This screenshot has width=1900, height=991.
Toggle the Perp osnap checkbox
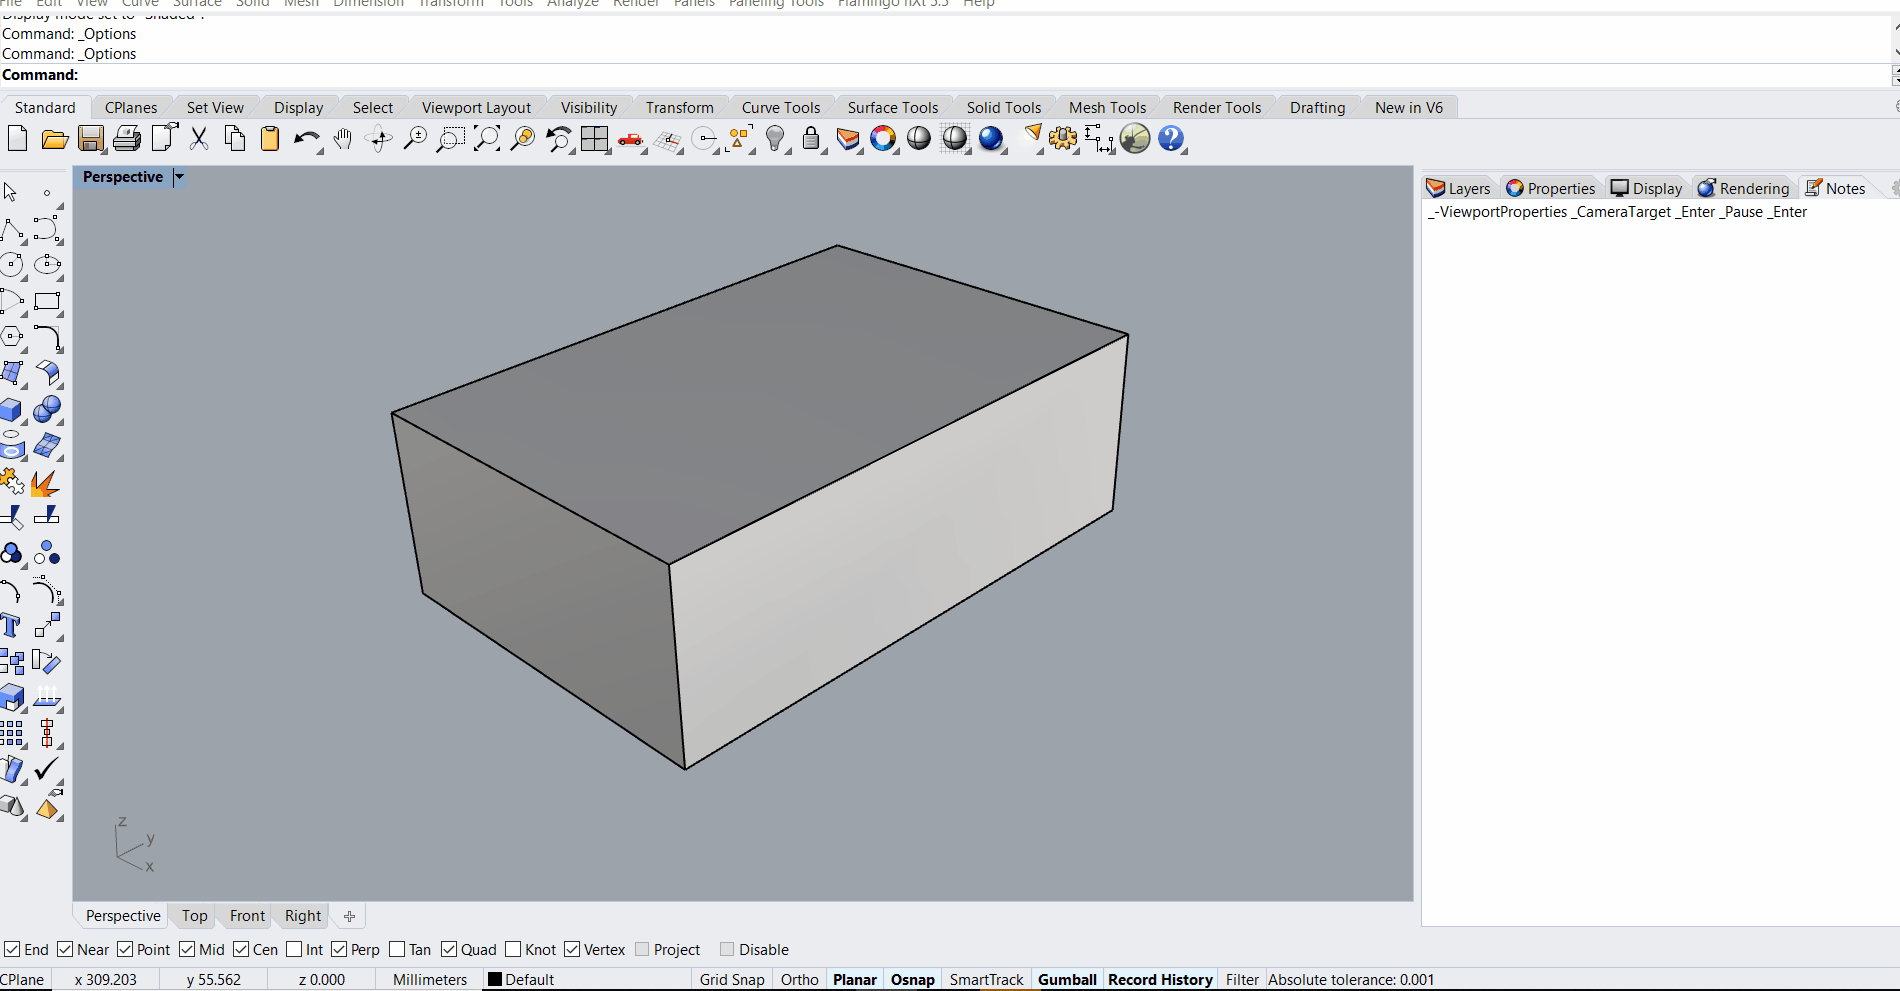[339, 949]
